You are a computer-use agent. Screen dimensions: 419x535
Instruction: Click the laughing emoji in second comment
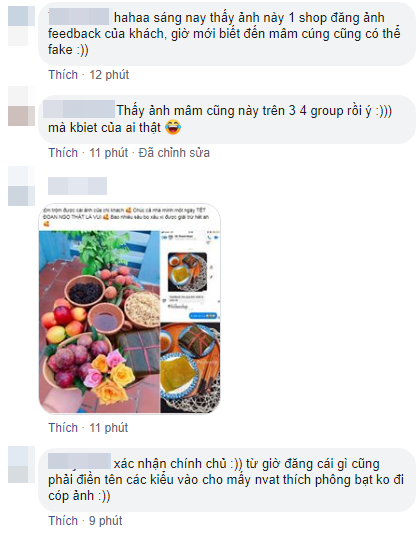pos(173,128)
